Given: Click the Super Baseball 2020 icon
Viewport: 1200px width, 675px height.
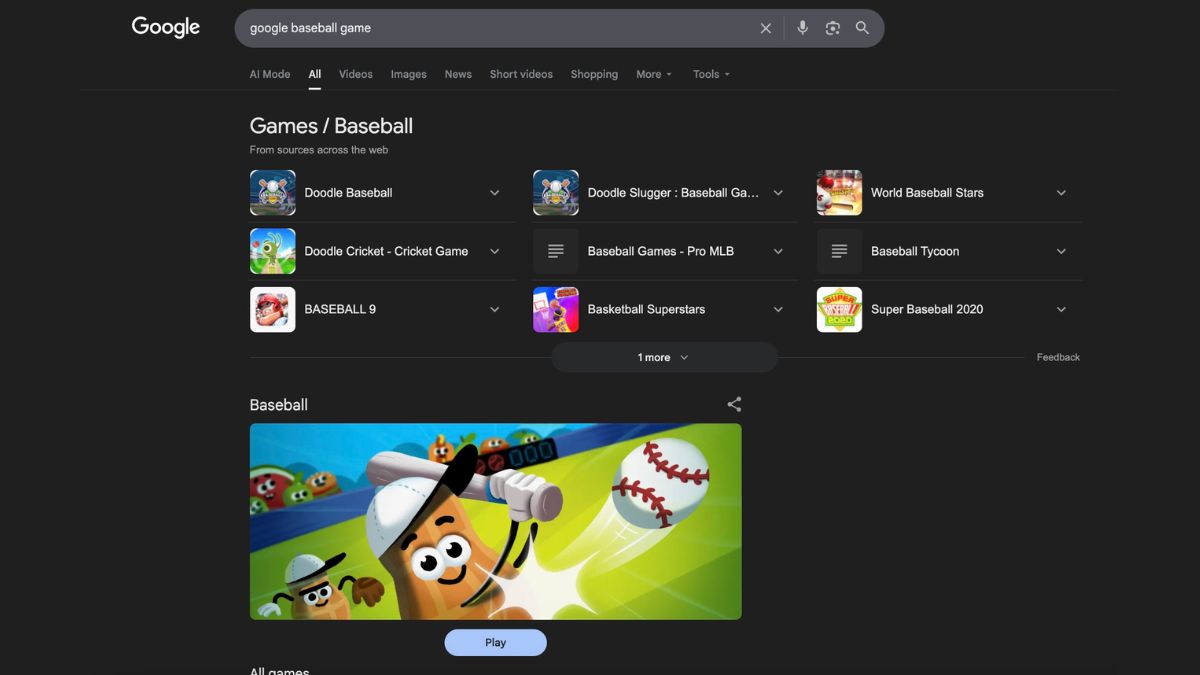Looking at the screenshot, I should point(839,310).
